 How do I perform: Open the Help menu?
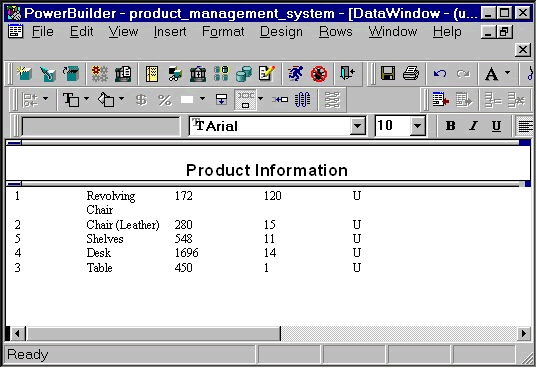coord(447,32)
